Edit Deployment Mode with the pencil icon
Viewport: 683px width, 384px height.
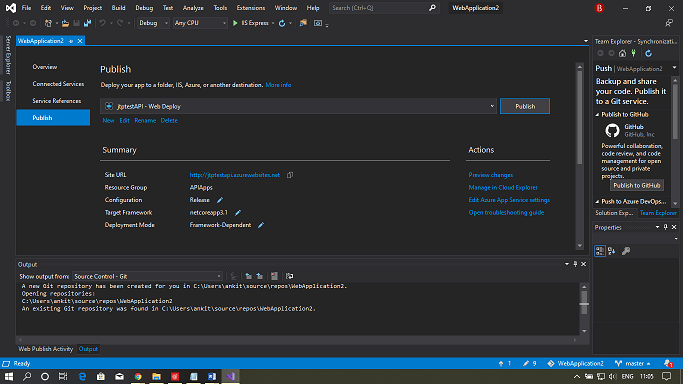click(261, 225)
